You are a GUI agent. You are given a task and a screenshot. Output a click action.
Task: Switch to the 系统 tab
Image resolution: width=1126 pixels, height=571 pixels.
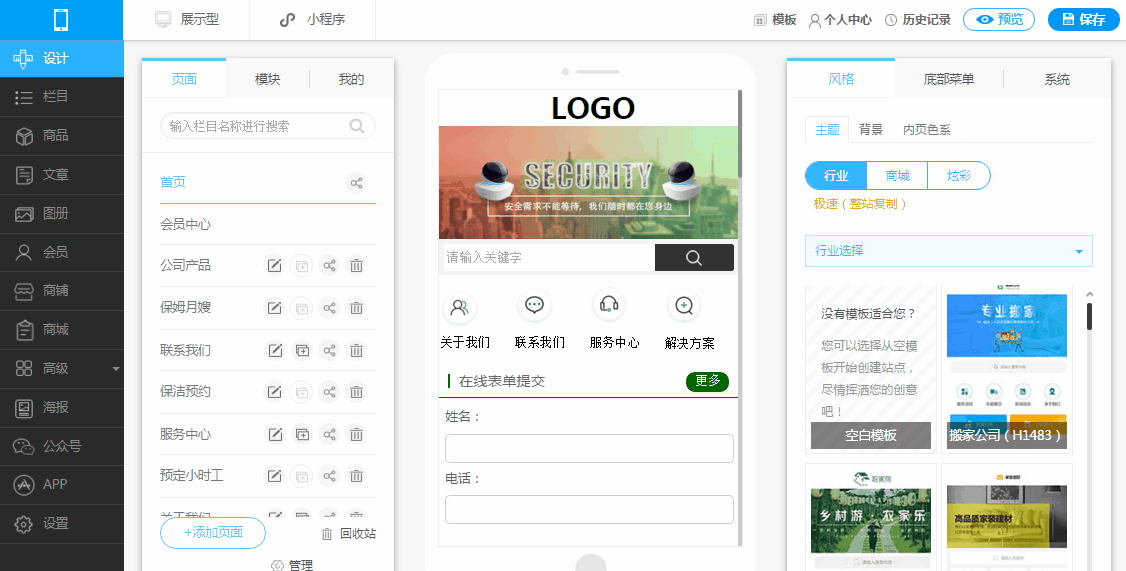pos(1057,79)
